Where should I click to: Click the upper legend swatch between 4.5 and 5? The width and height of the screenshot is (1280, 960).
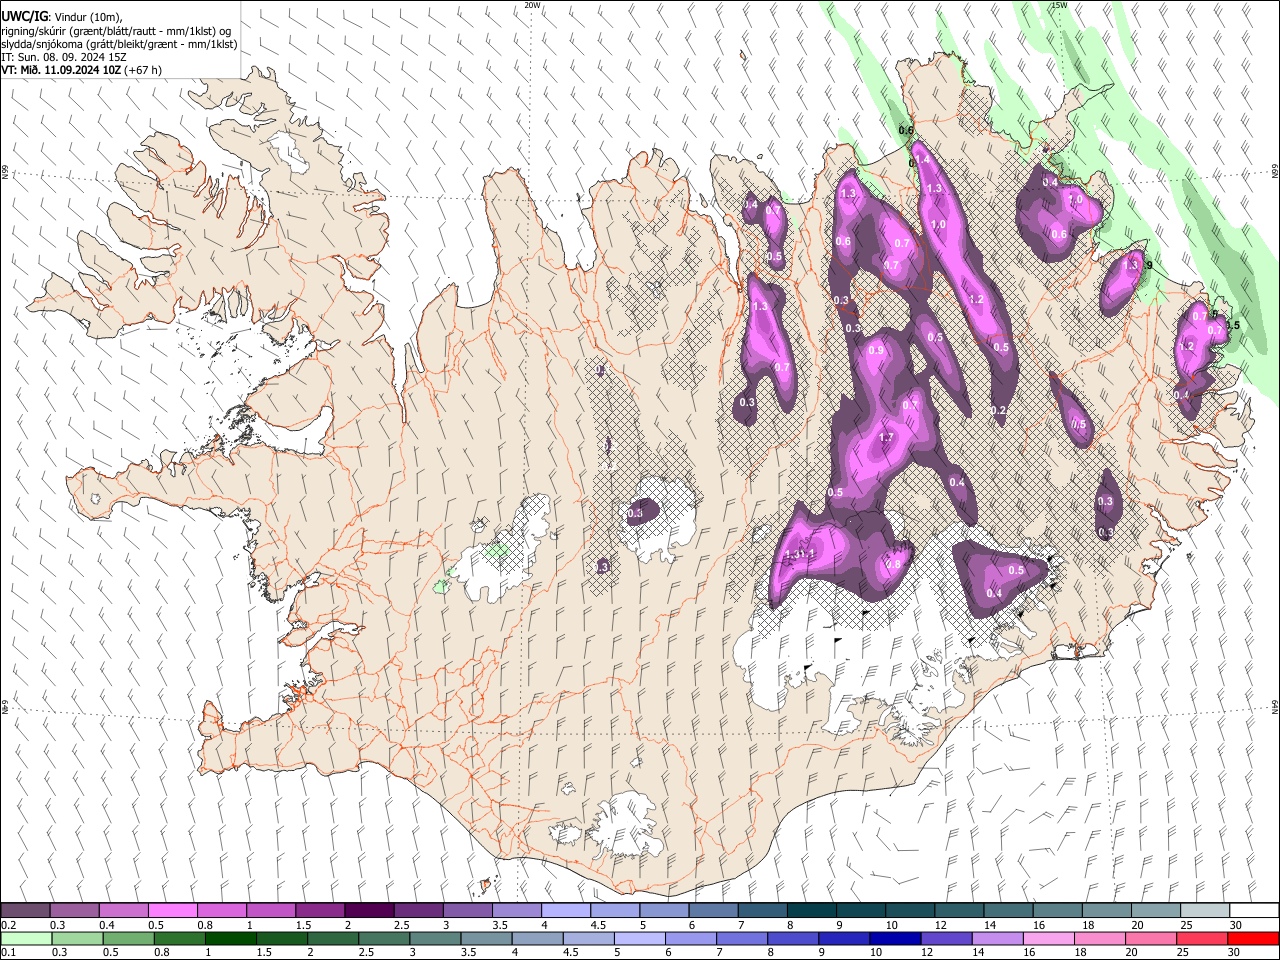point(614,910)
